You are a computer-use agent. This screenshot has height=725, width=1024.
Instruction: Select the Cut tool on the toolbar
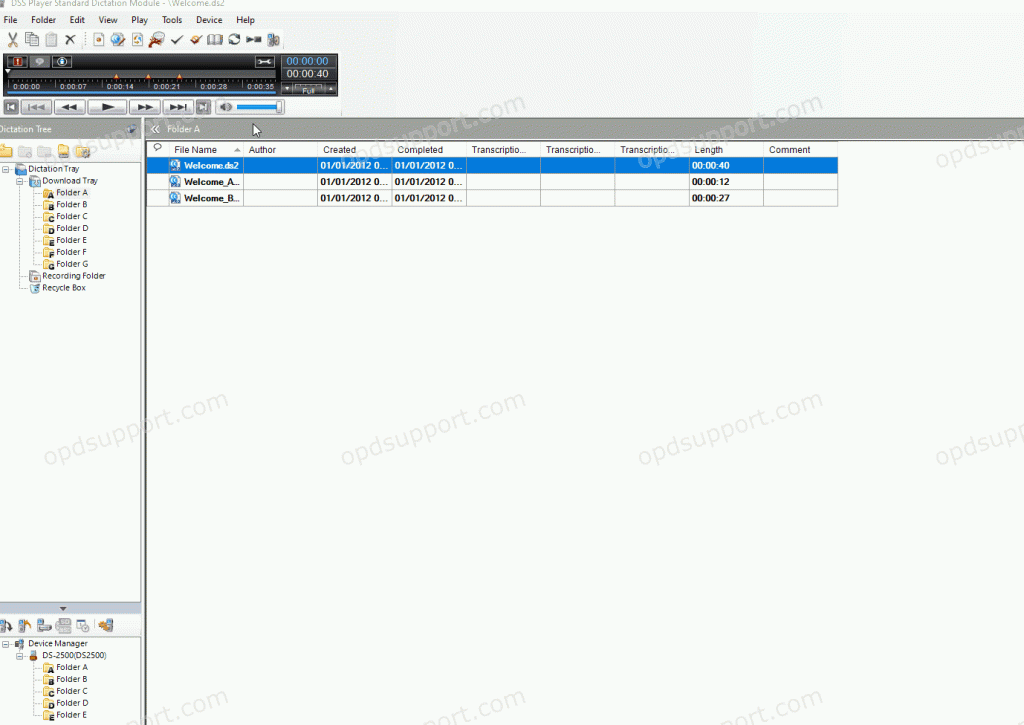point(14,39)
